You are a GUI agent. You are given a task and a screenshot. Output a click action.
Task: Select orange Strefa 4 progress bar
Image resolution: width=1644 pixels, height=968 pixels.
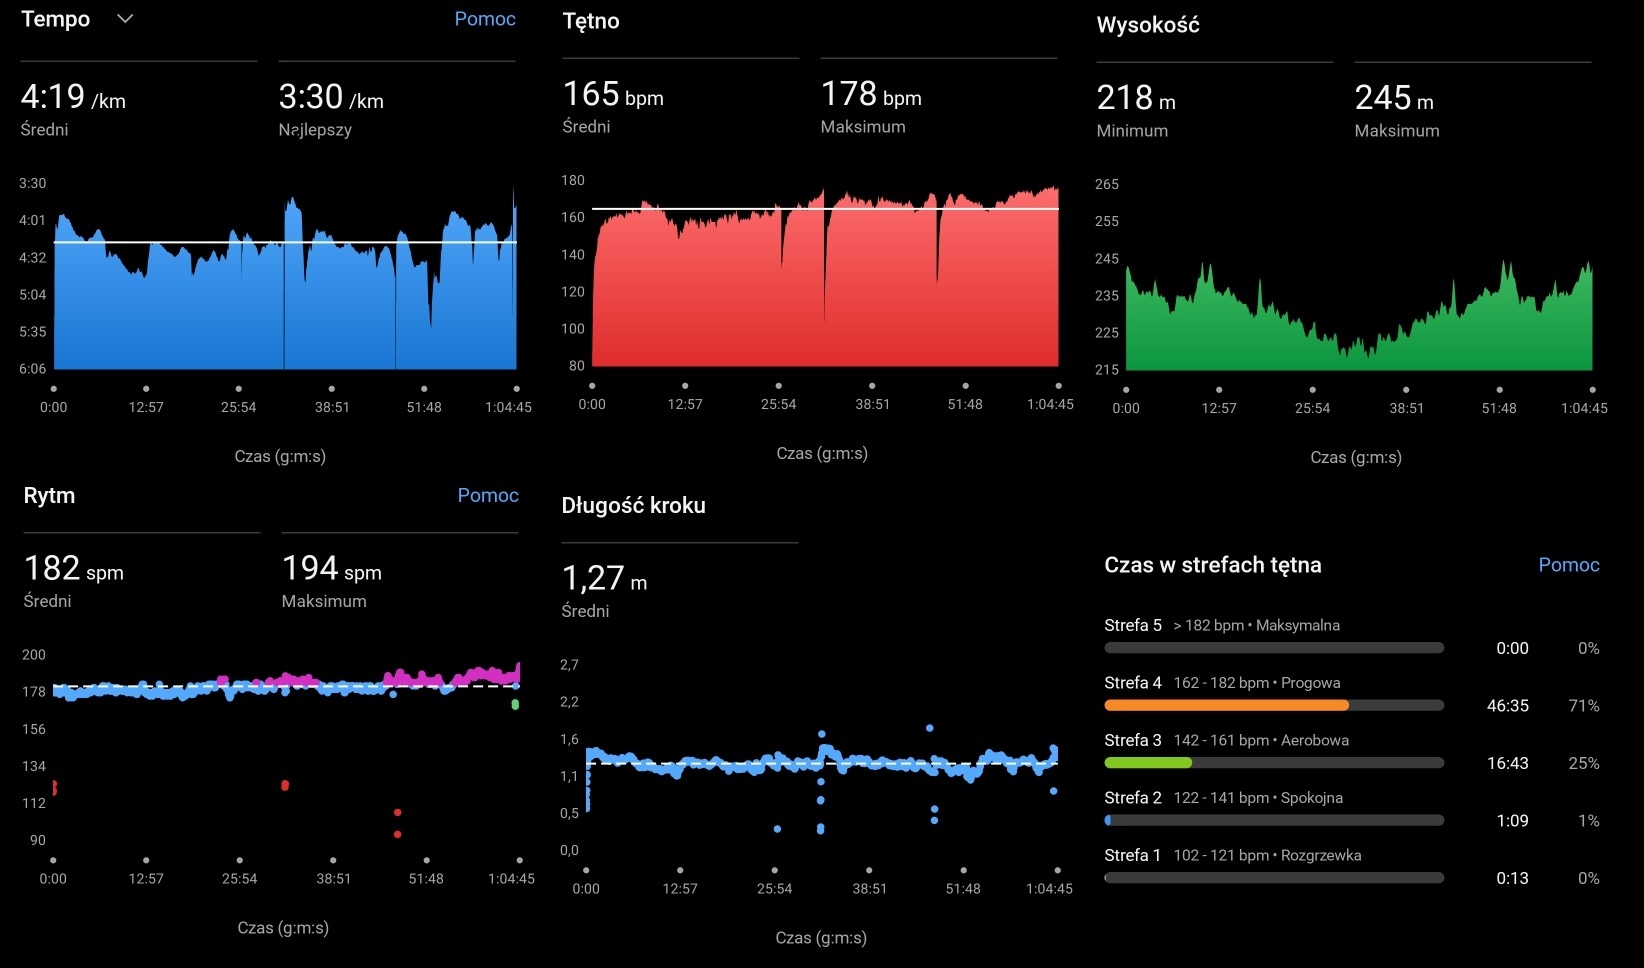click(1226, 705)
